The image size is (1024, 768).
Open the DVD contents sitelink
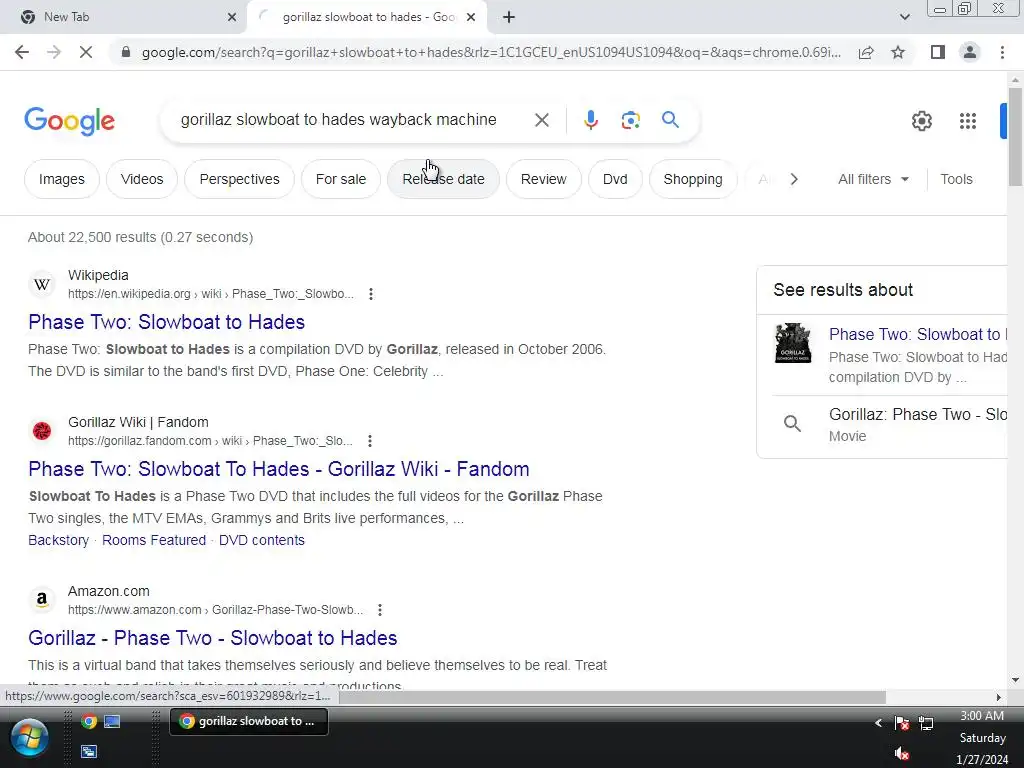[261, 540]
